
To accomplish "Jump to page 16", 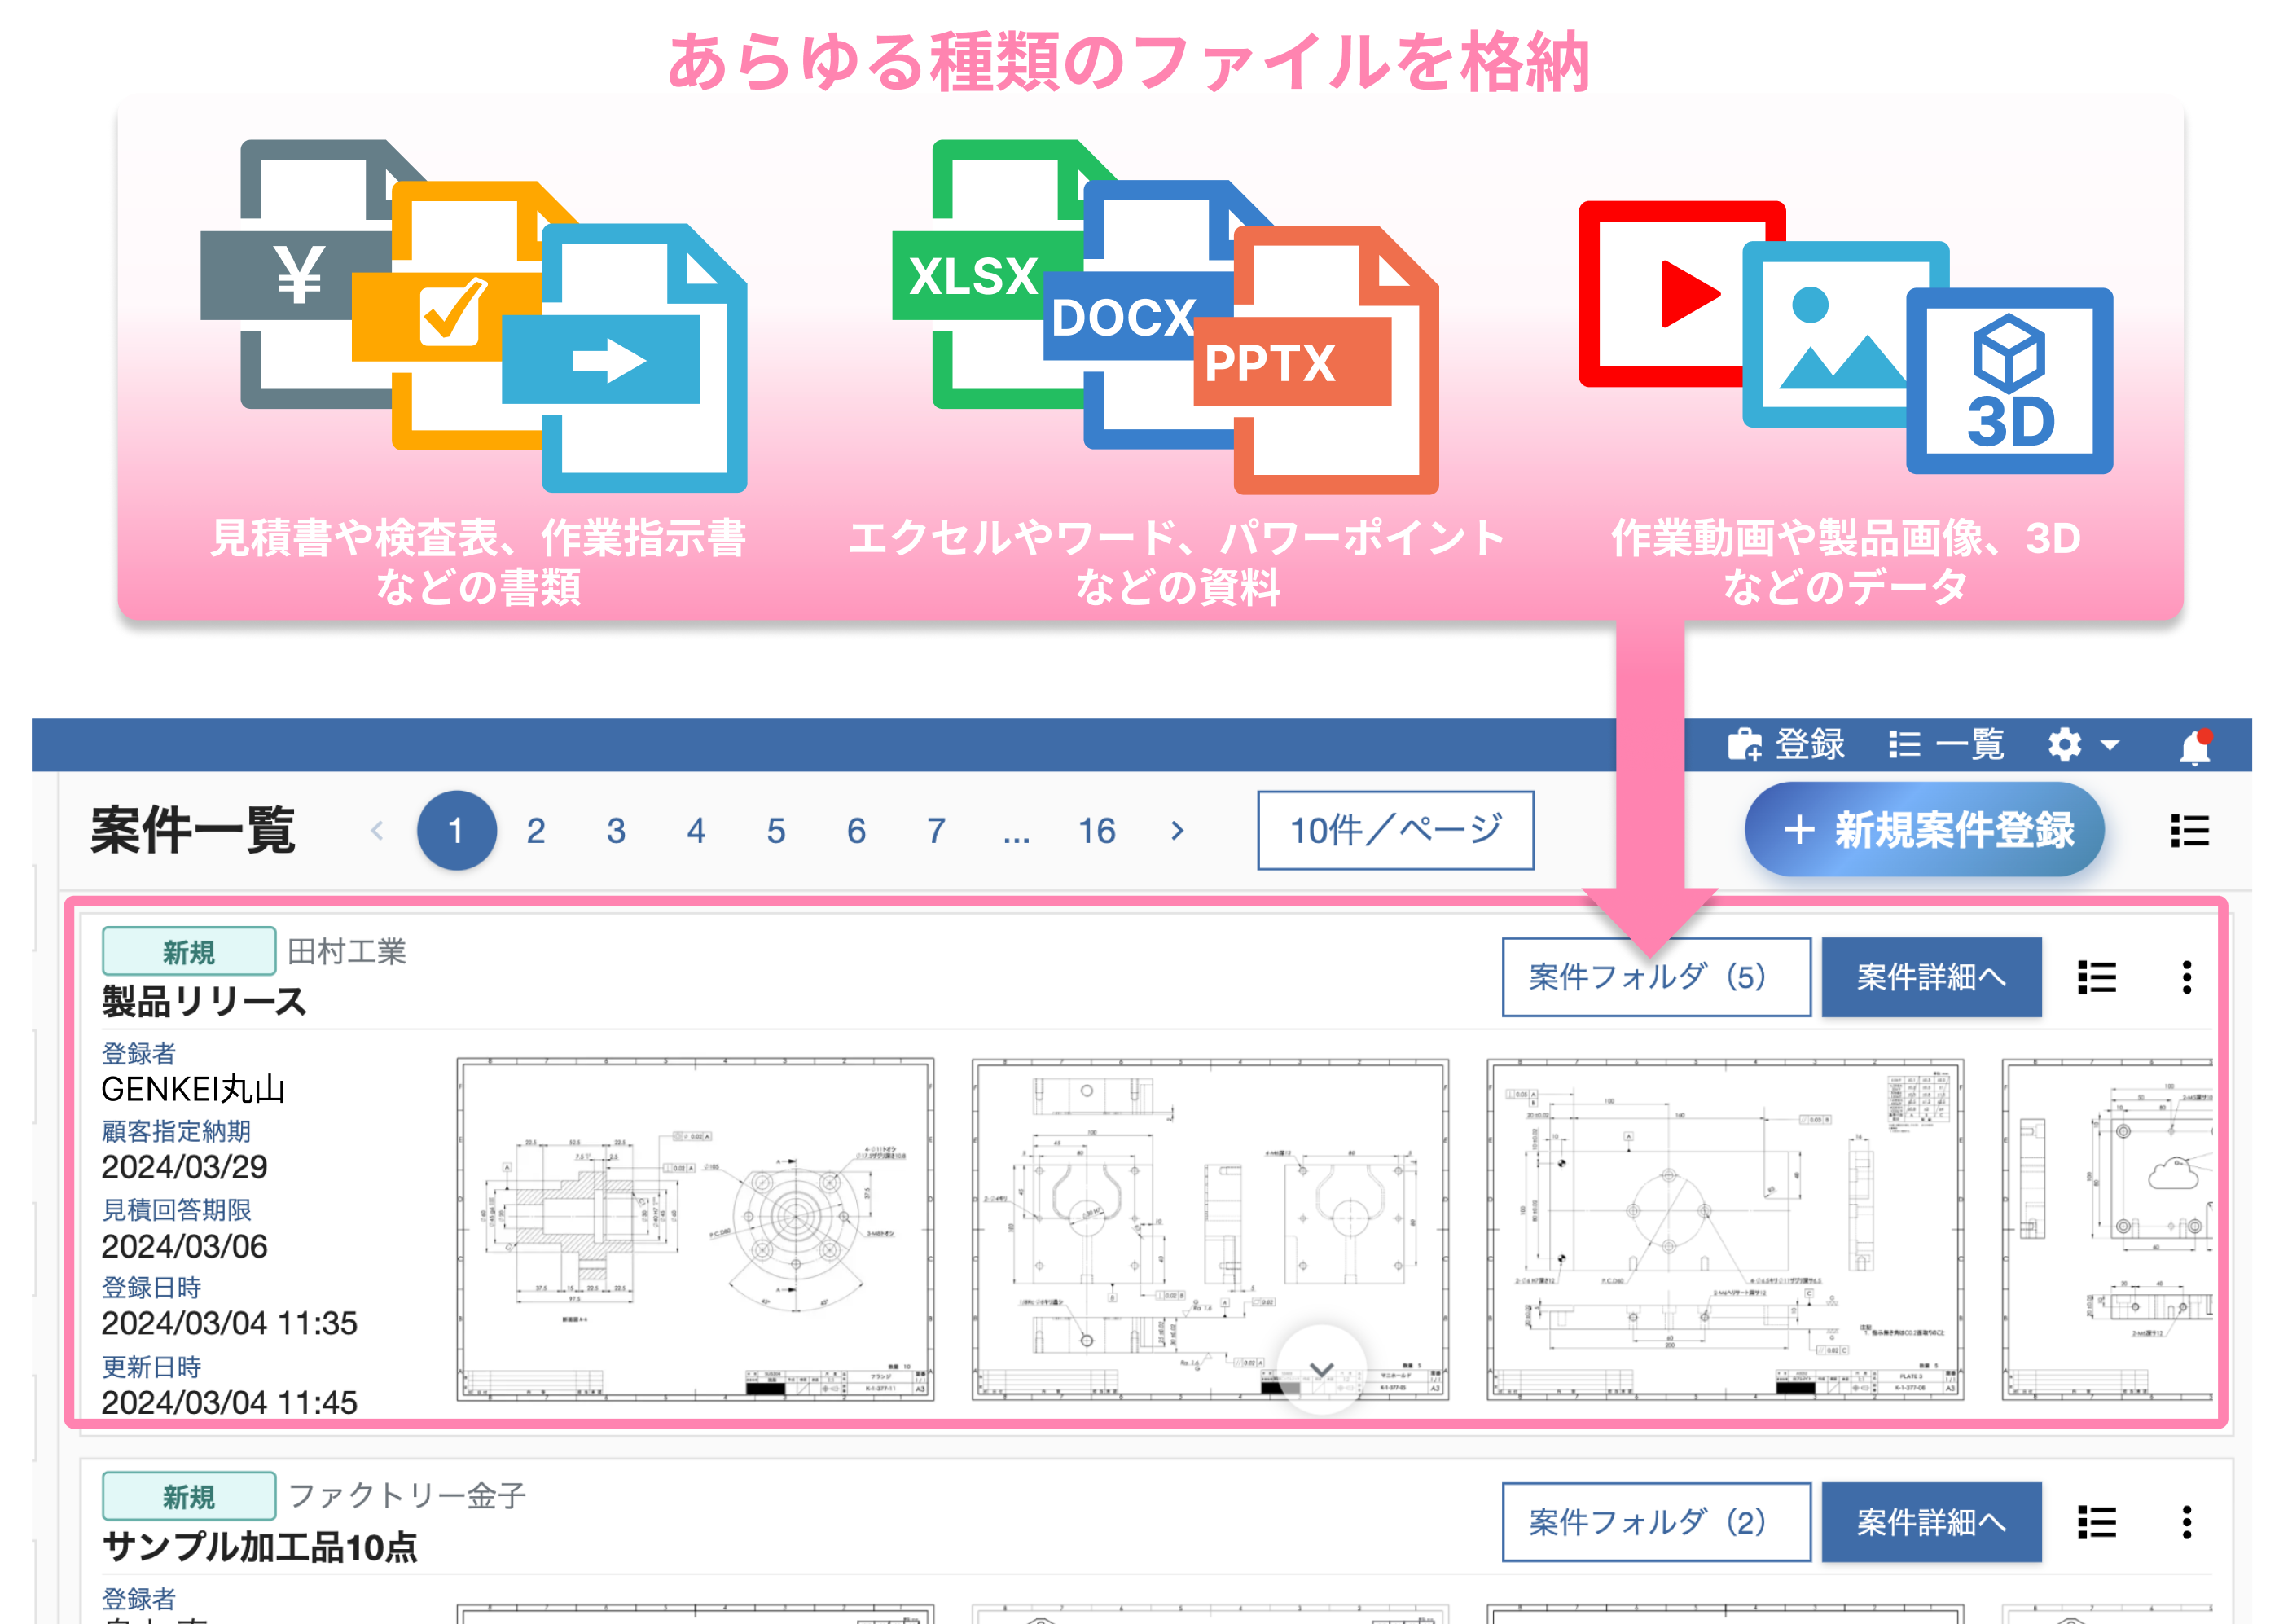I will click(x=1096, y=830).
